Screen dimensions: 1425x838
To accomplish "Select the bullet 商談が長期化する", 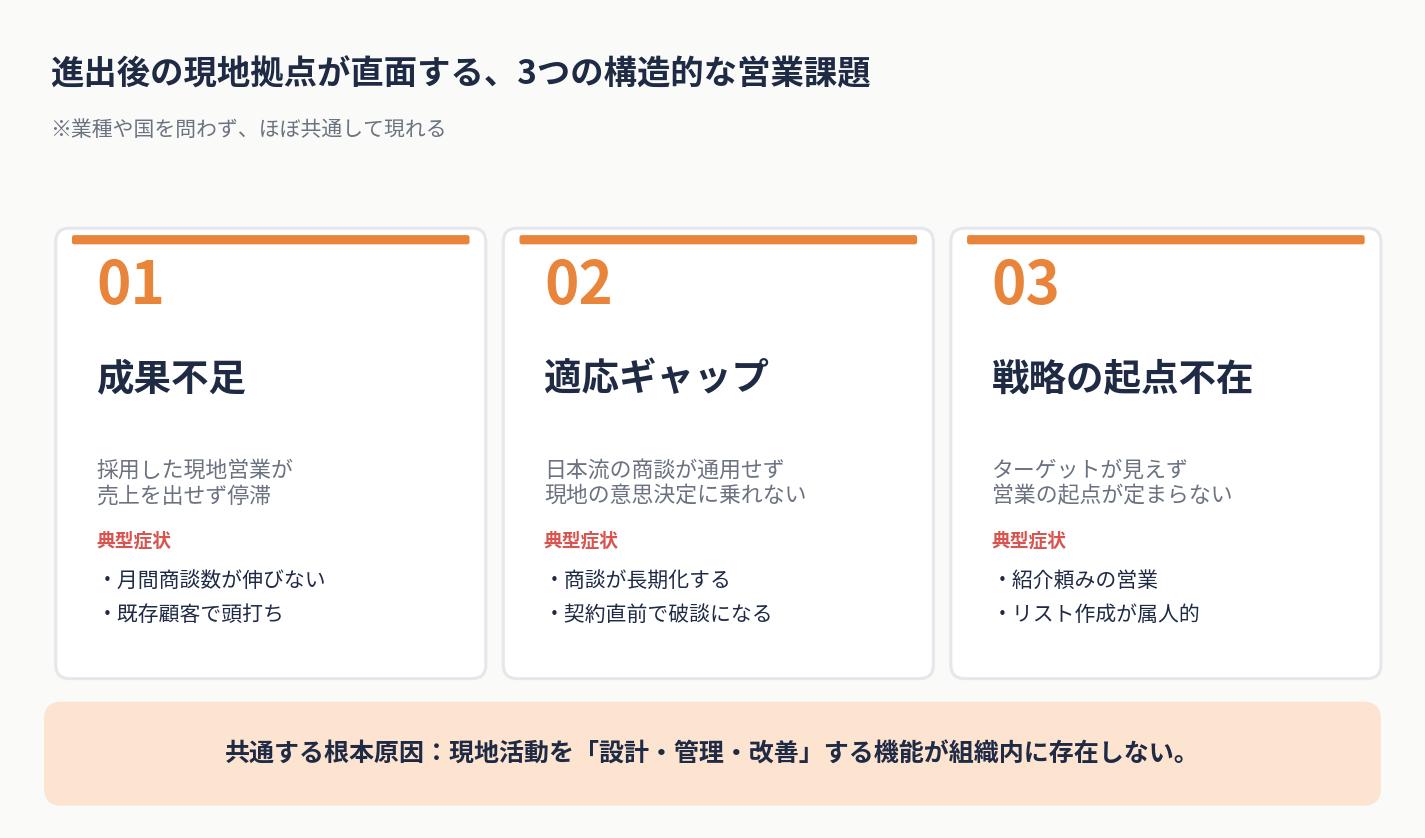I will [638, 580].
